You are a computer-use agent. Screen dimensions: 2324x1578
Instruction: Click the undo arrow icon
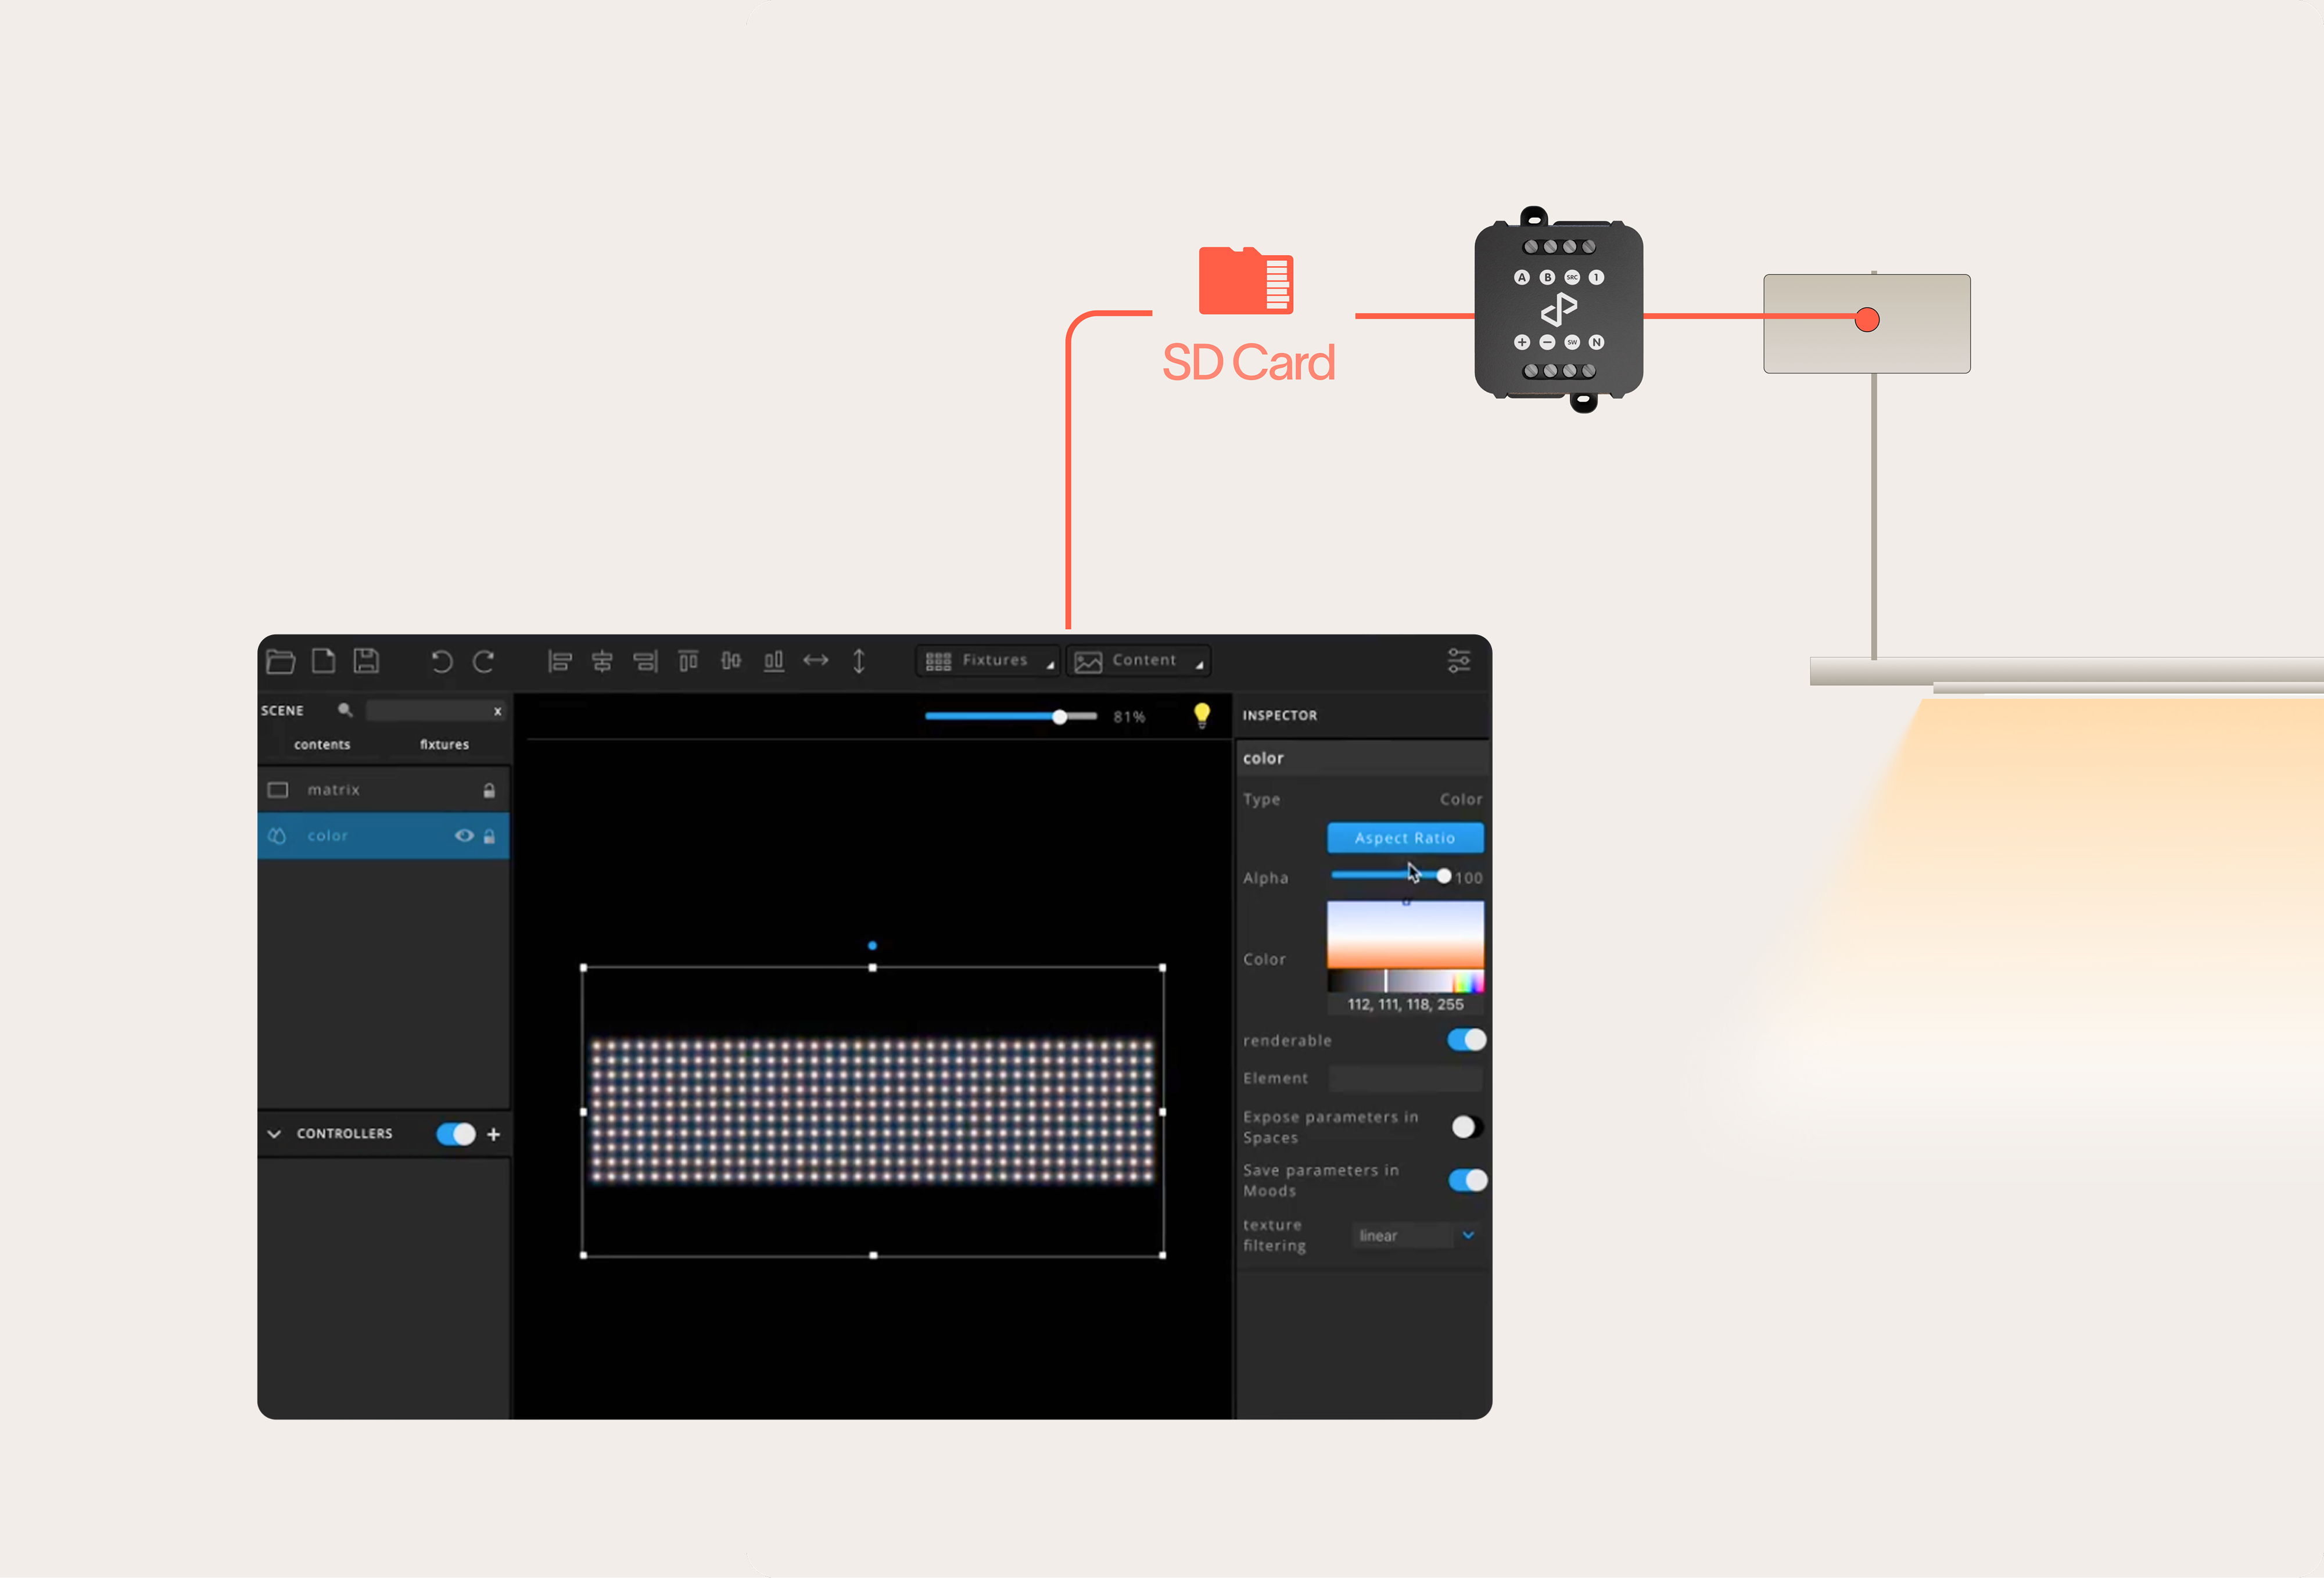click(441, 661)
